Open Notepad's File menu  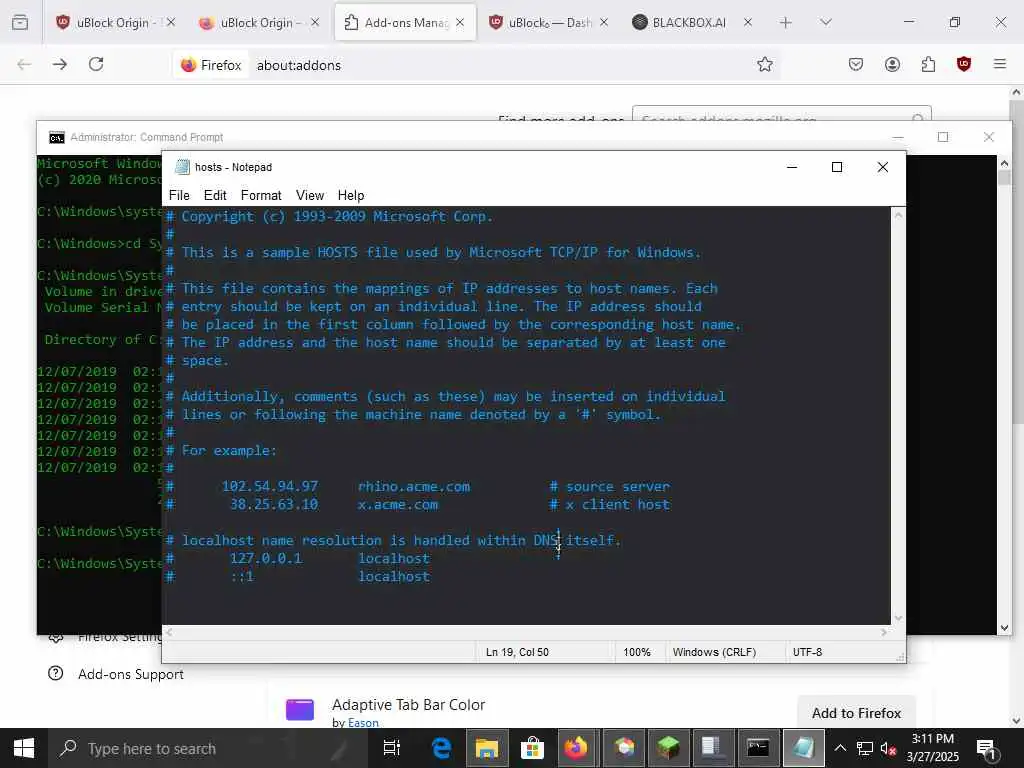point(179,195)
